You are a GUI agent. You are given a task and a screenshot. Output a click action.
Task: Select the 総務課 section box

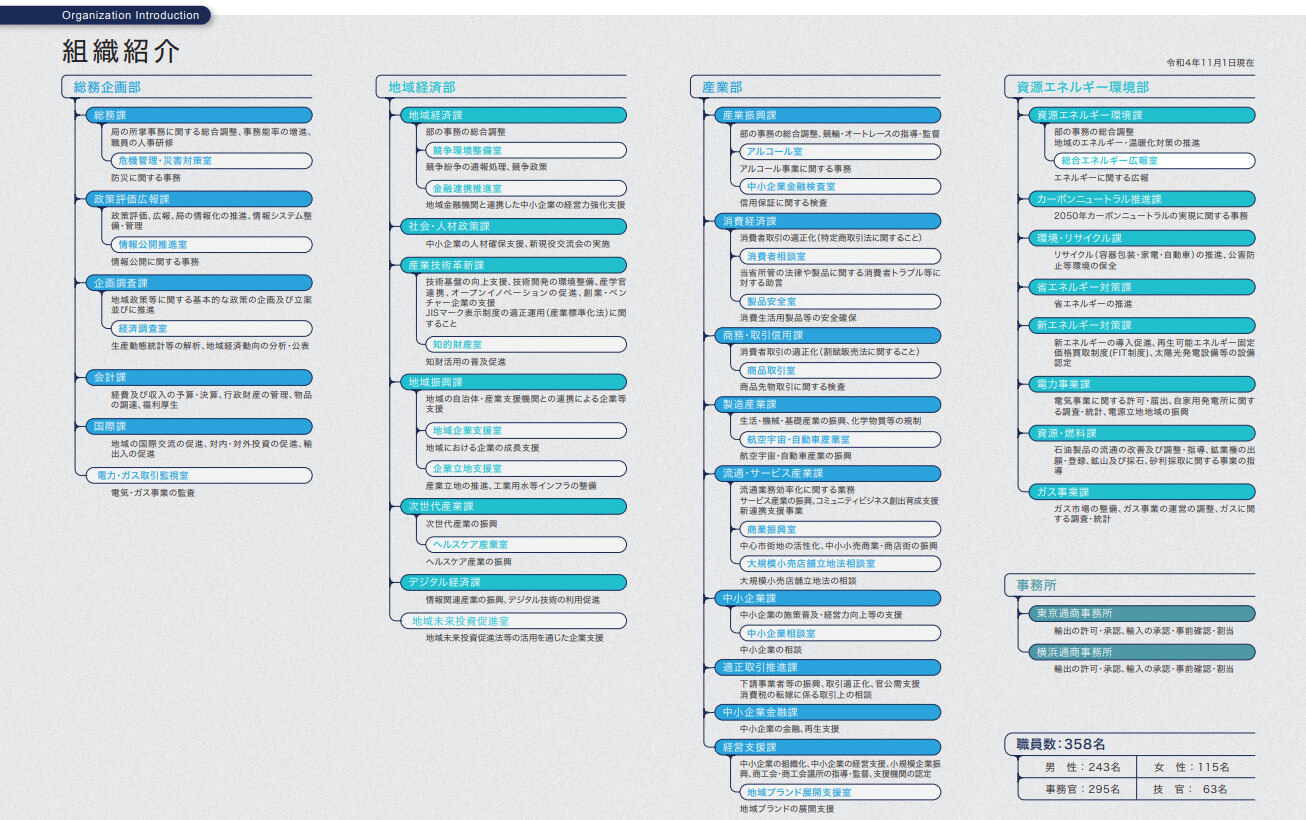198,116
